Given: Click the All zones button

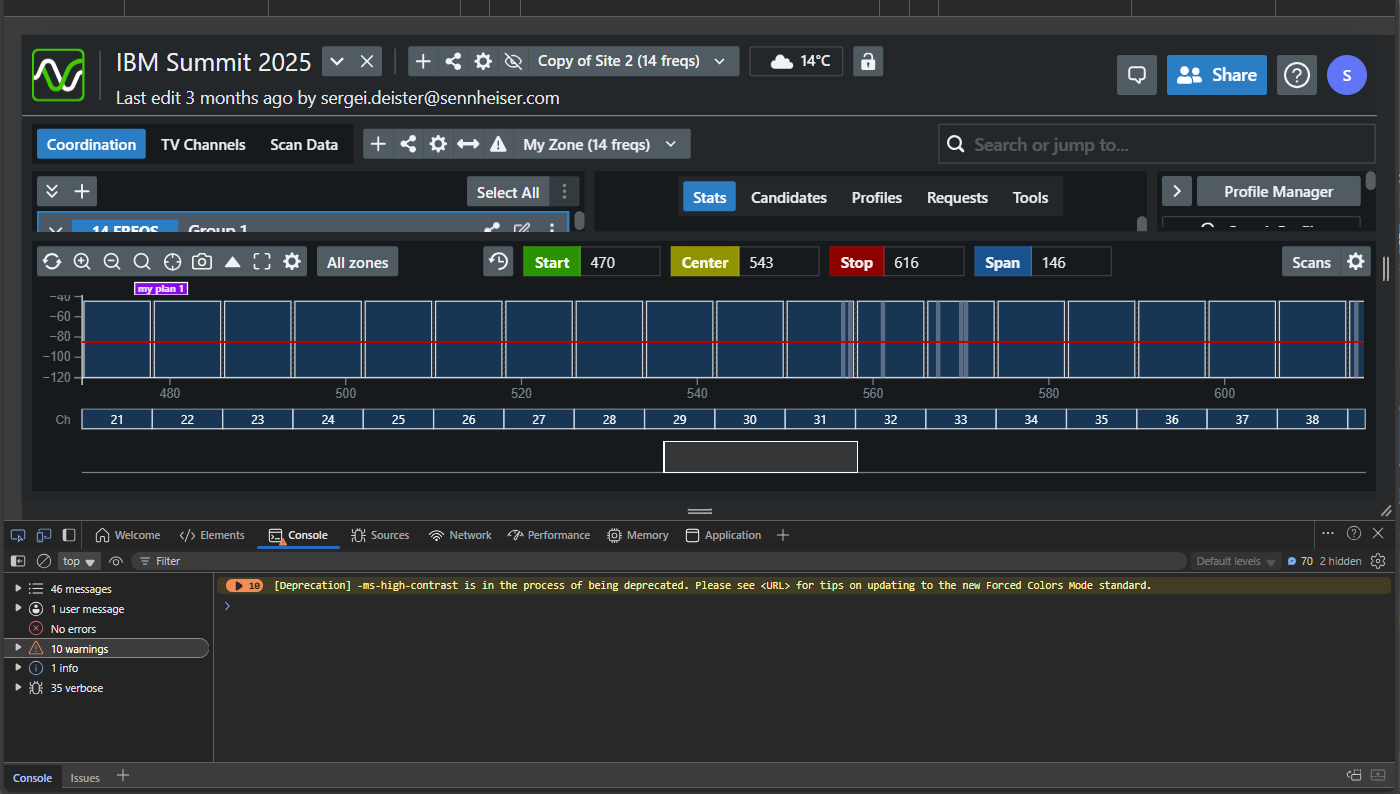Looking at the screenshot, I should point(358,262).
